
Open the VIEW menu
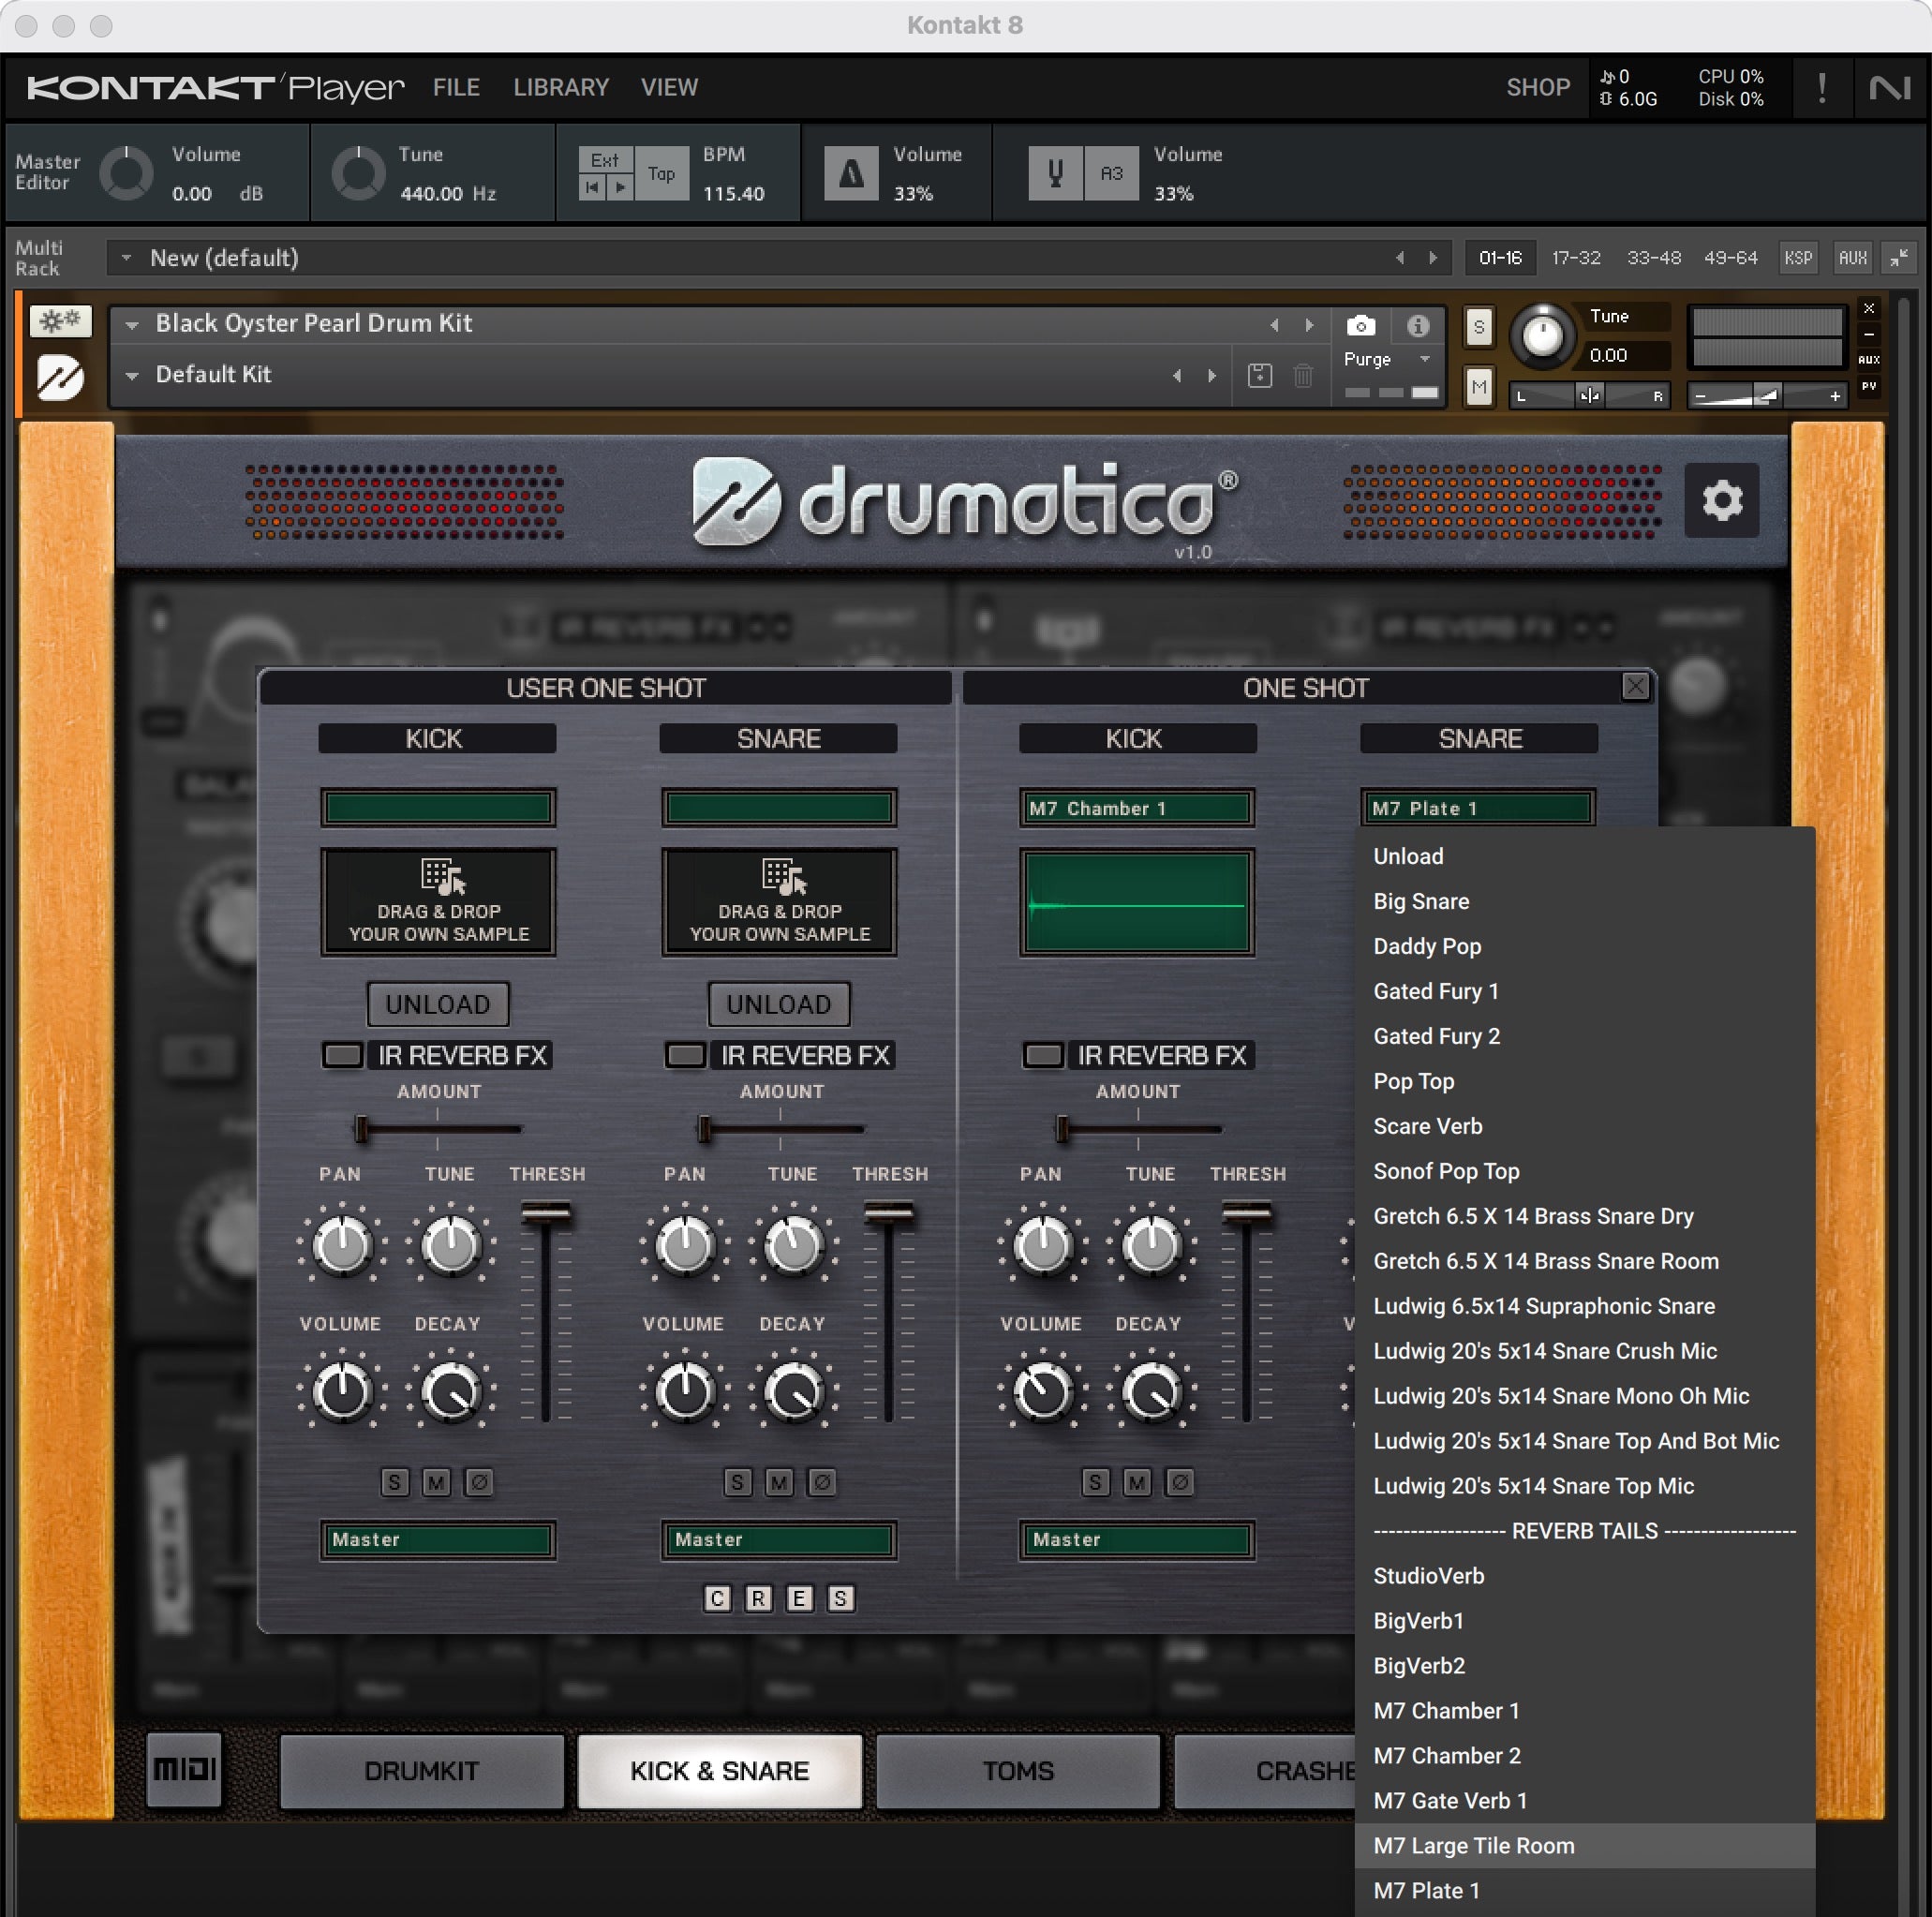click(x=669, y=88)
